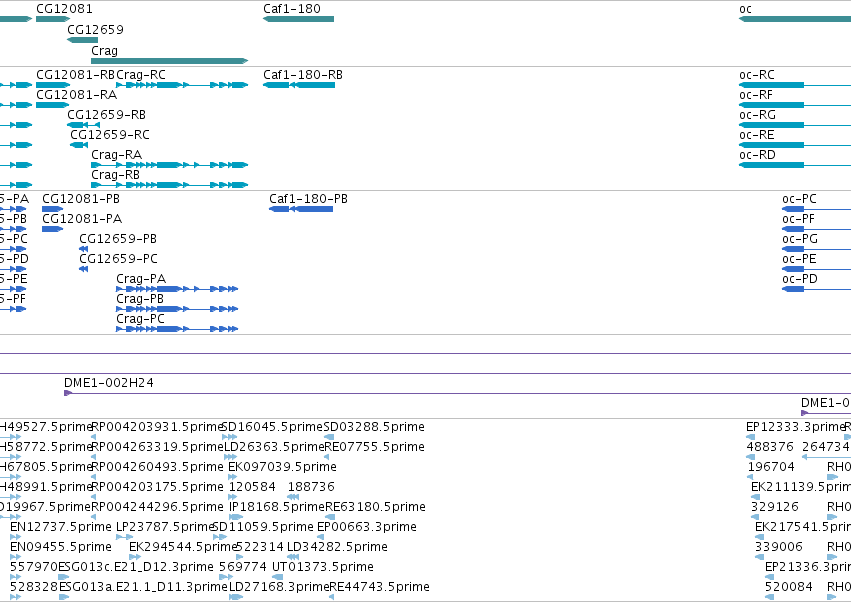851x602 pixels.
Task: Click the 329126 EST label
Action: click(774, 507)
